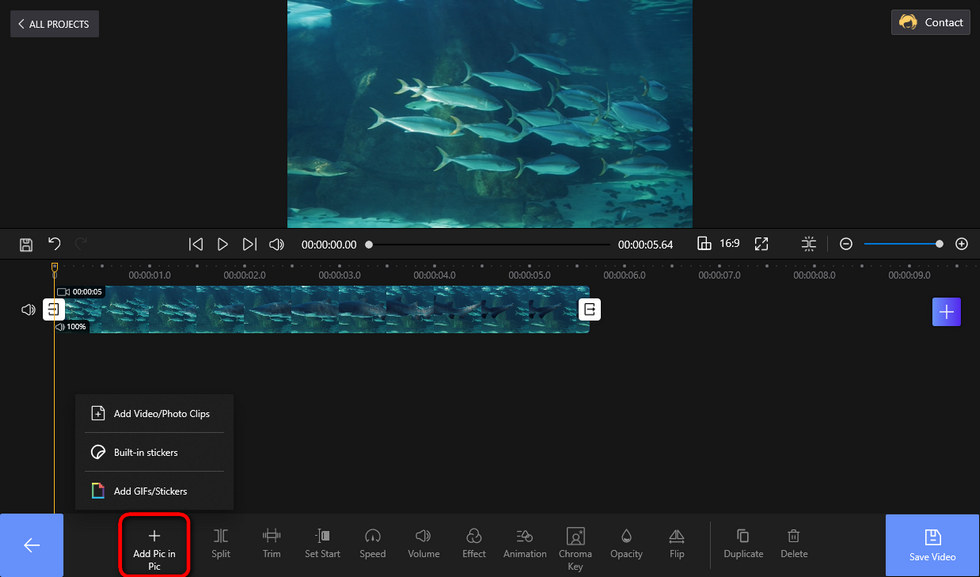
Task: Open the Opacity control
Action: point(626,543)
